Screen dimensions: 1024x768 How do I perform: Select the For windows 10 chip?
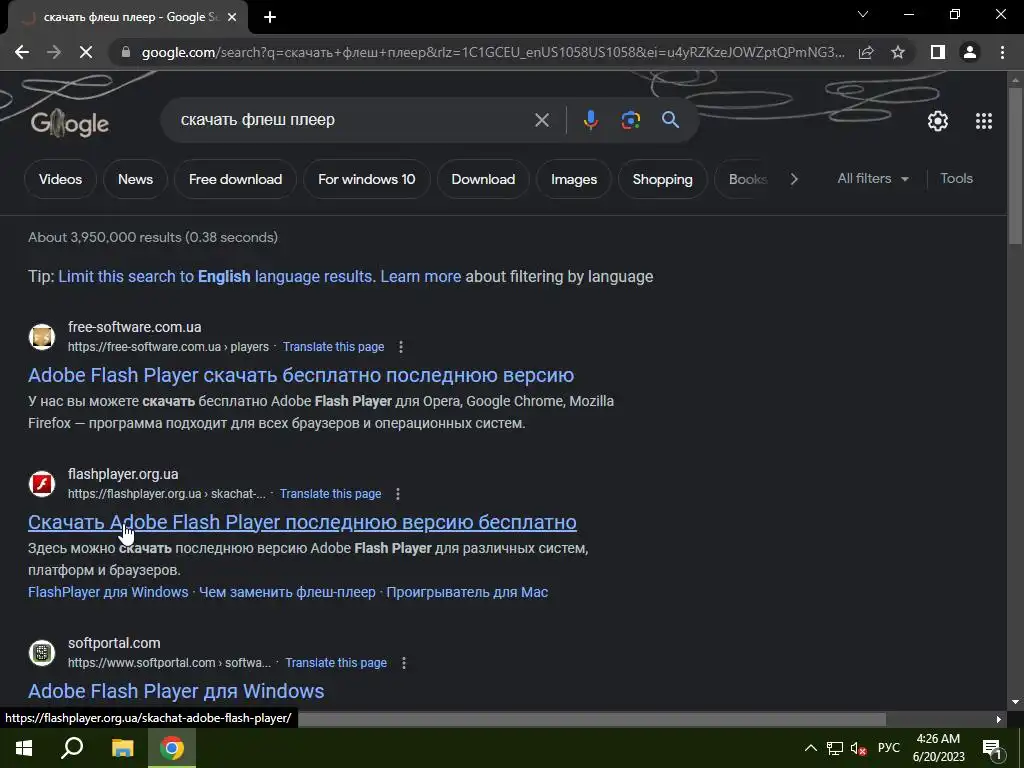(366, 179)
